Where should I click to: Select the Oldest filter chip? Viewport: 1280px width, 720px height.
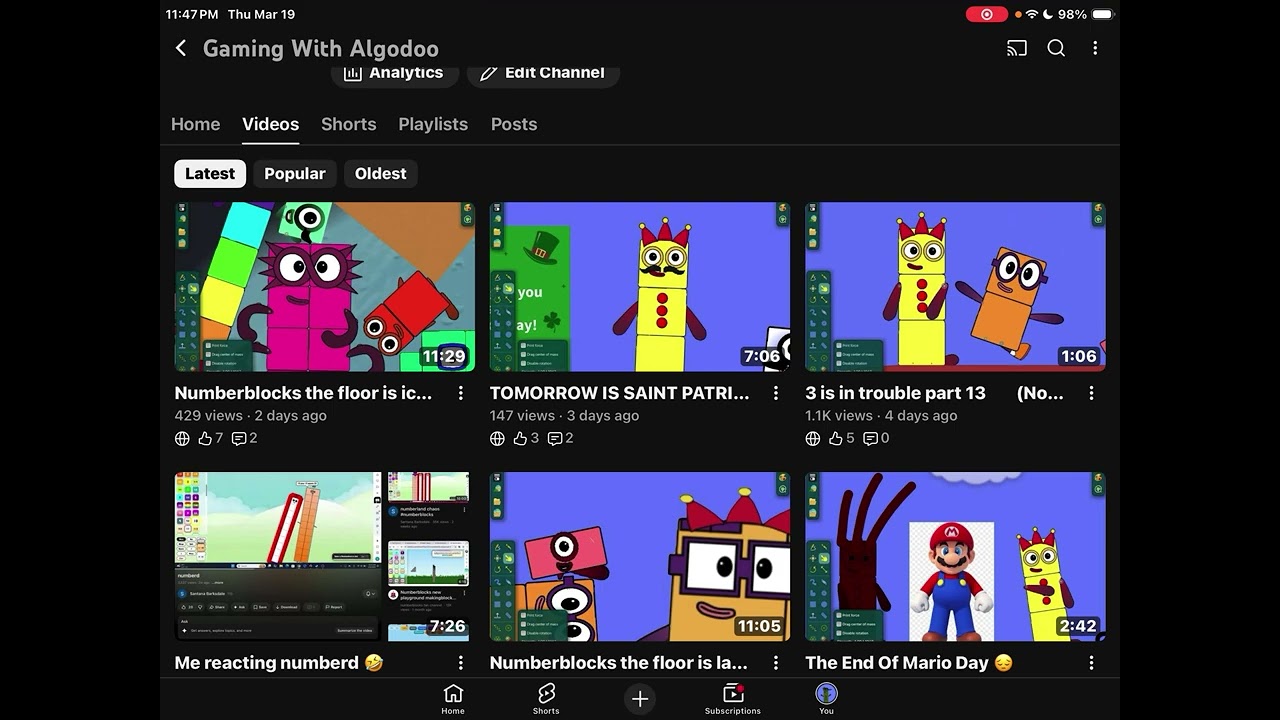tap(381, 173)
